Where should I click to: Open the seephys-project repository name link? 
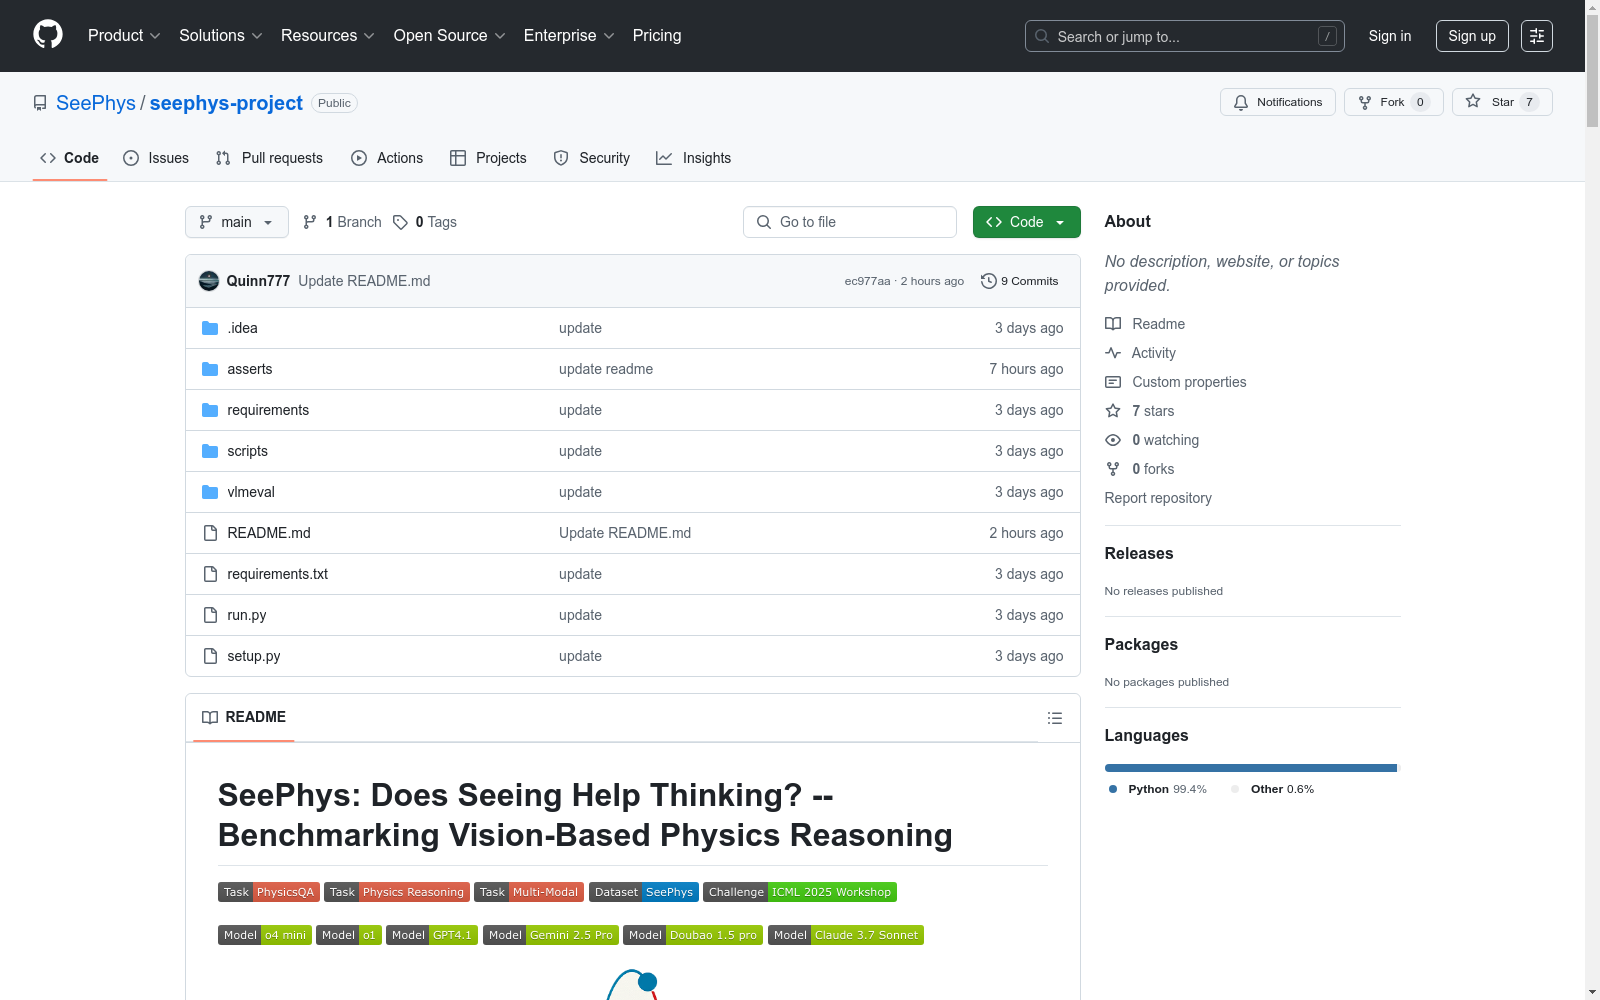pyautogui.click(x=226, y=103)
